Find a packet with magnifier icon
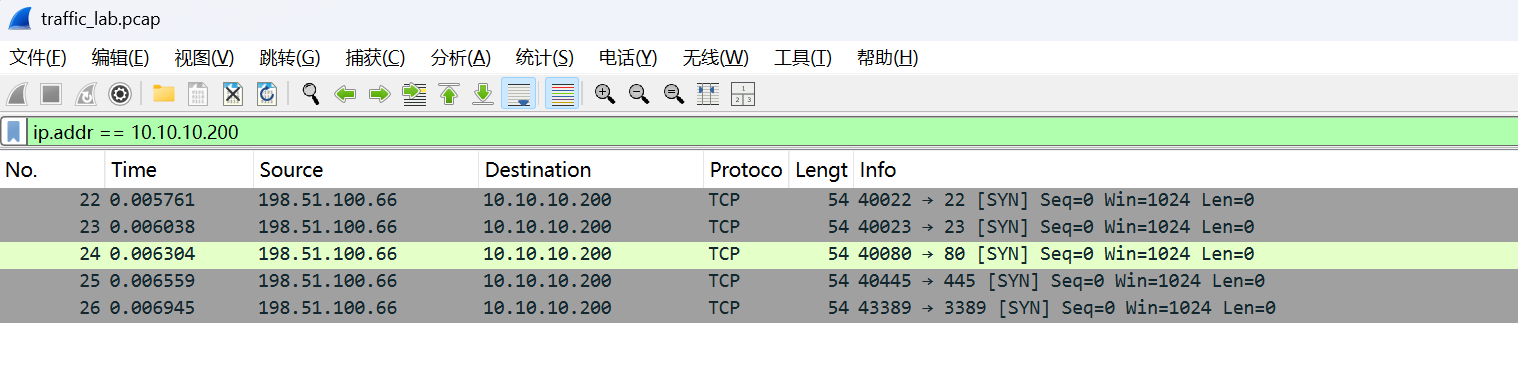Screen dimensions: 1518x366 [311, 94]
